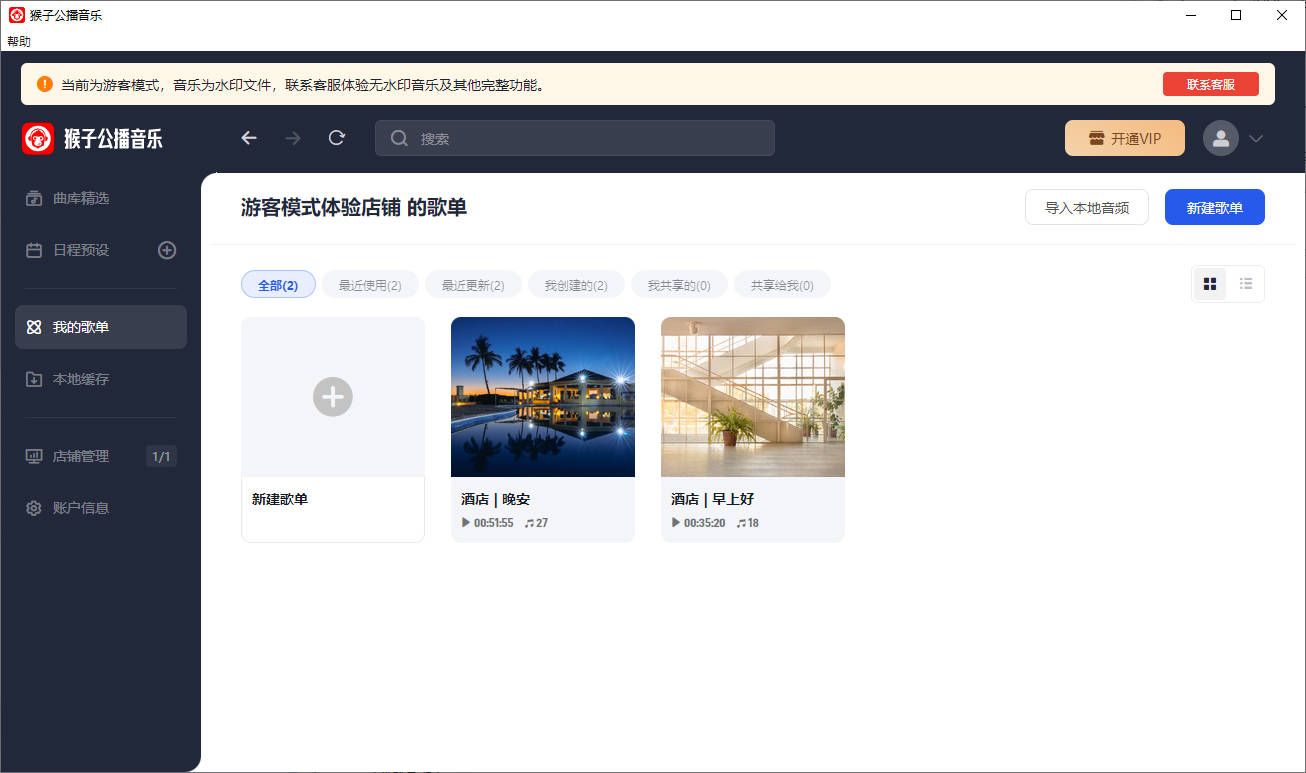Click the magnifier icon in search bar
The width and height of the screenshot is (1306, 773).
click(x=399, y=138)
